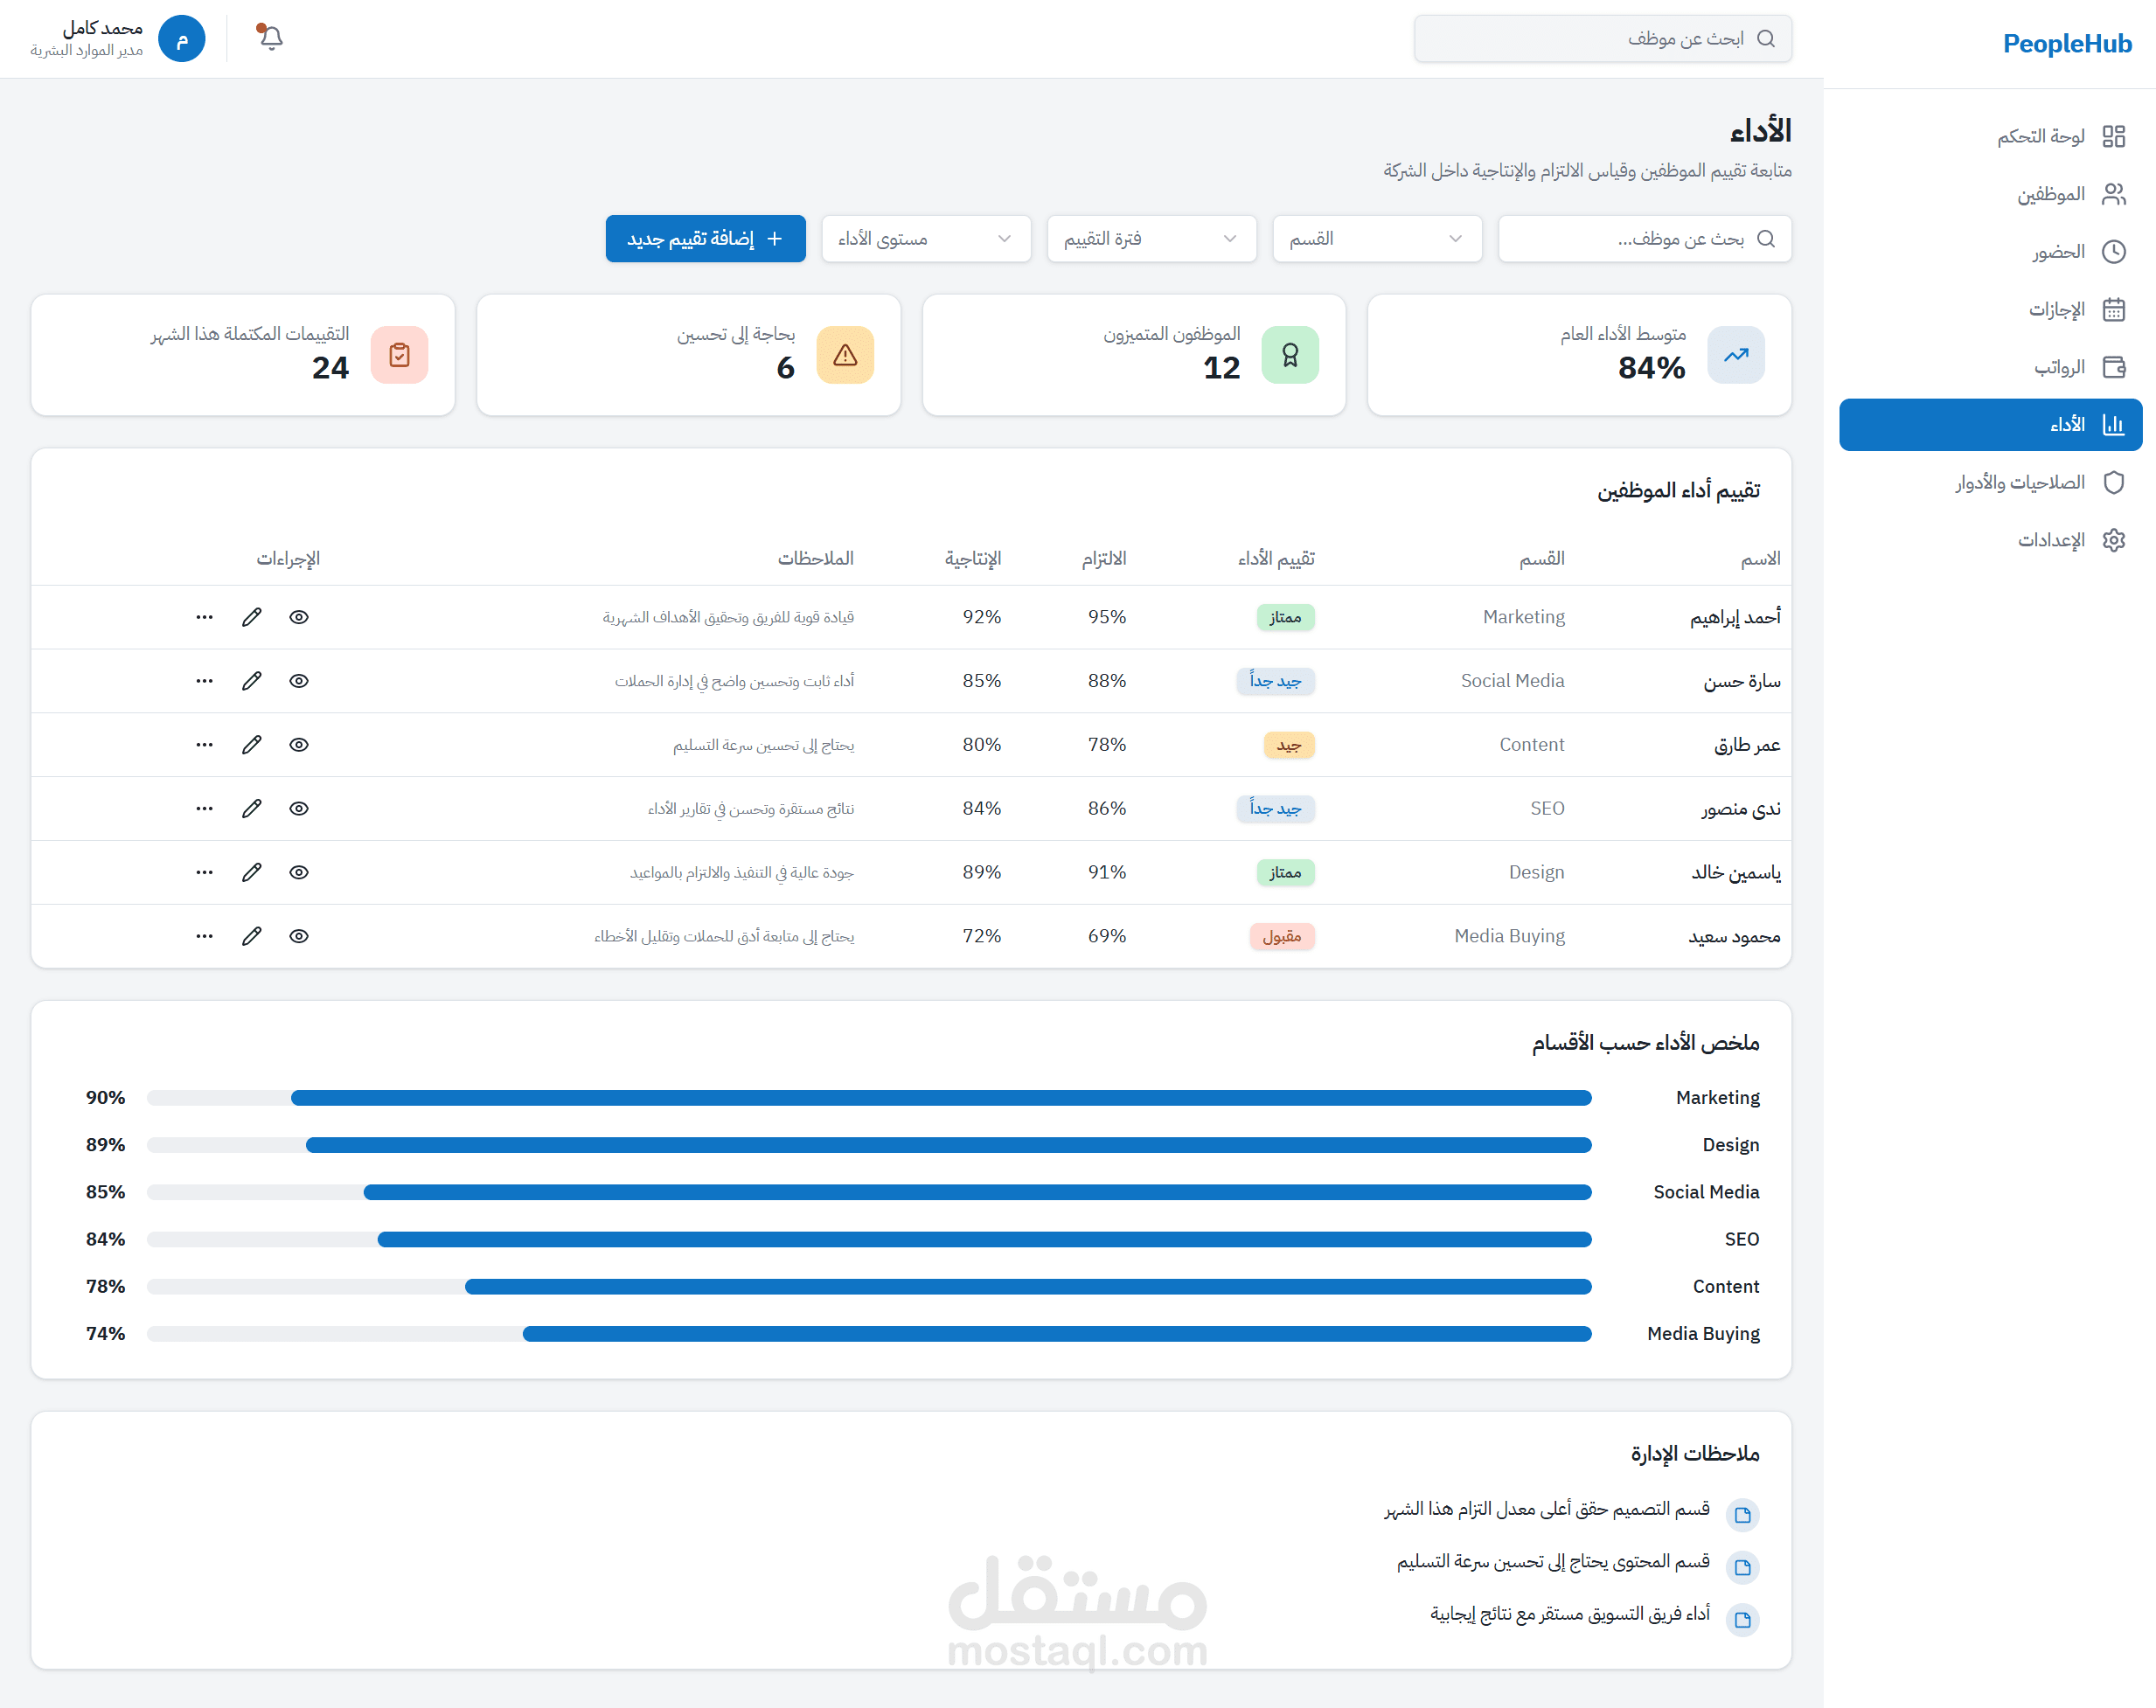Click eye icon in ياسمين خالد row
This screenshot has width=2156, height=1708.
point(299,872)
